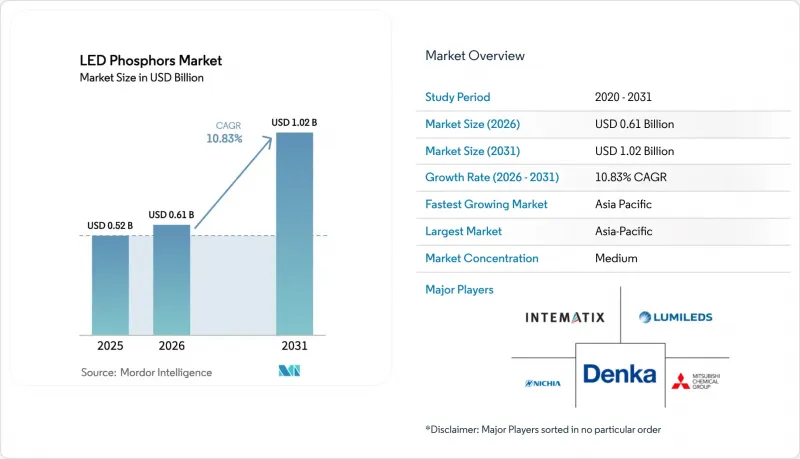Click the major players disclaimer text
The height and width of the screenshot is (459, 800).
543,429
